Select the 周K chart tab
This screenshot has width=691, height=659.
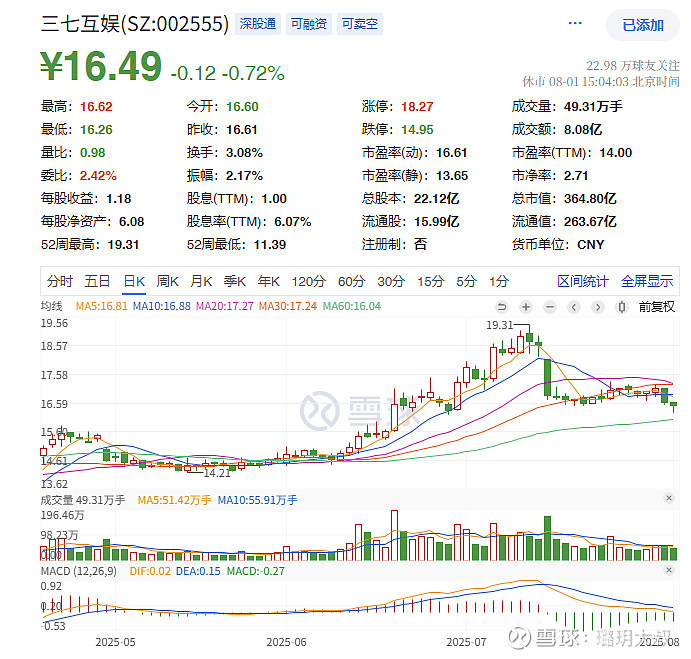click(x=167, y=281)
